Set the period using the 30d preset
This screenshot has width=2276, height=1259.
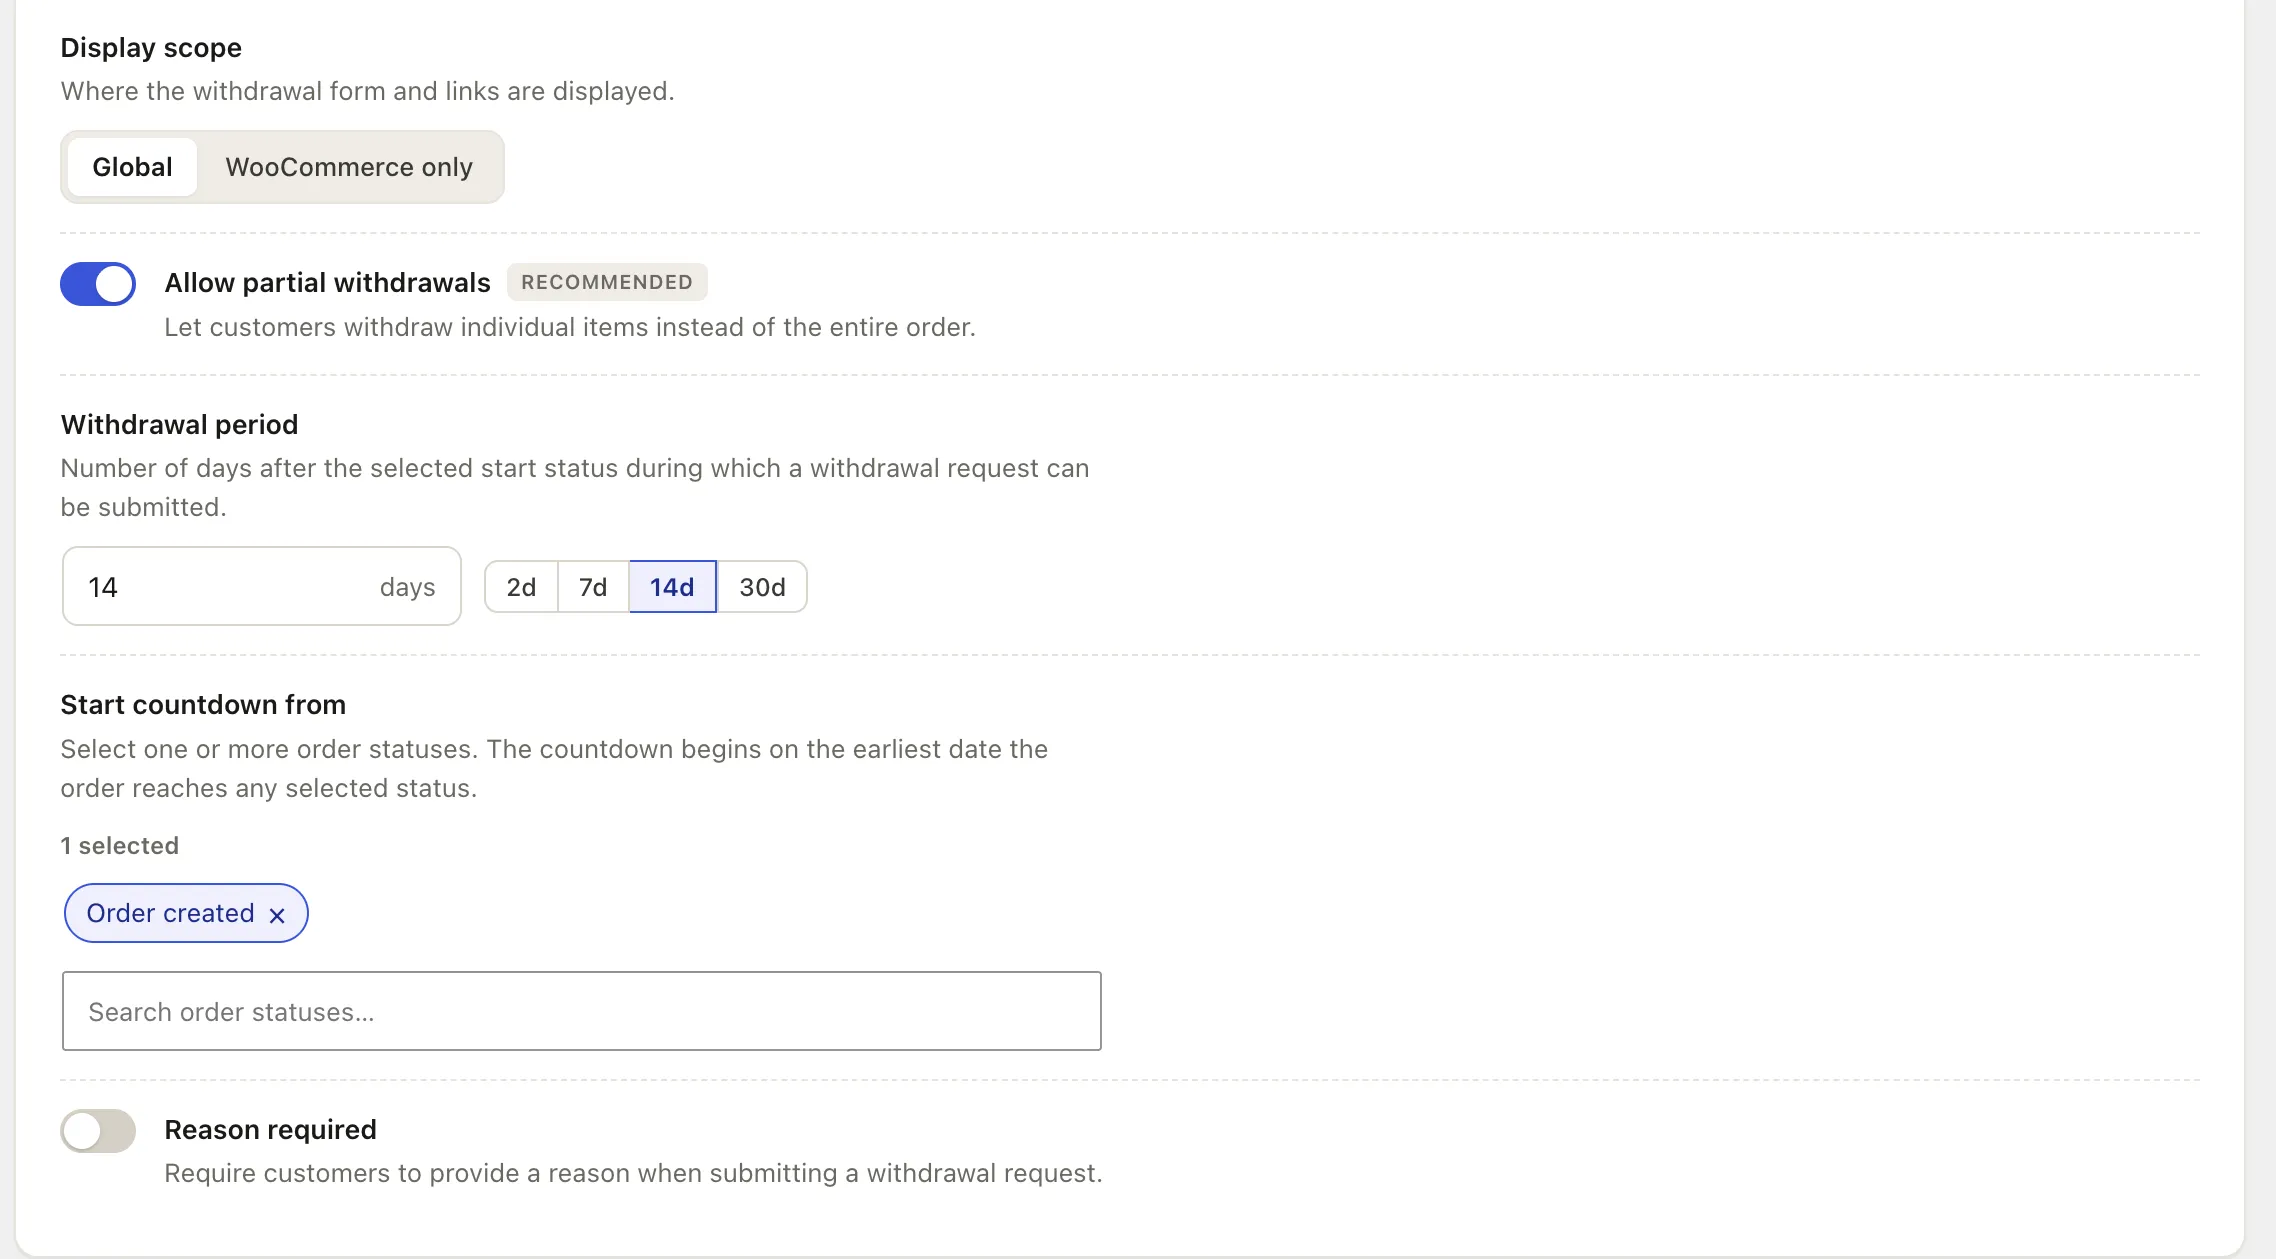762,587
